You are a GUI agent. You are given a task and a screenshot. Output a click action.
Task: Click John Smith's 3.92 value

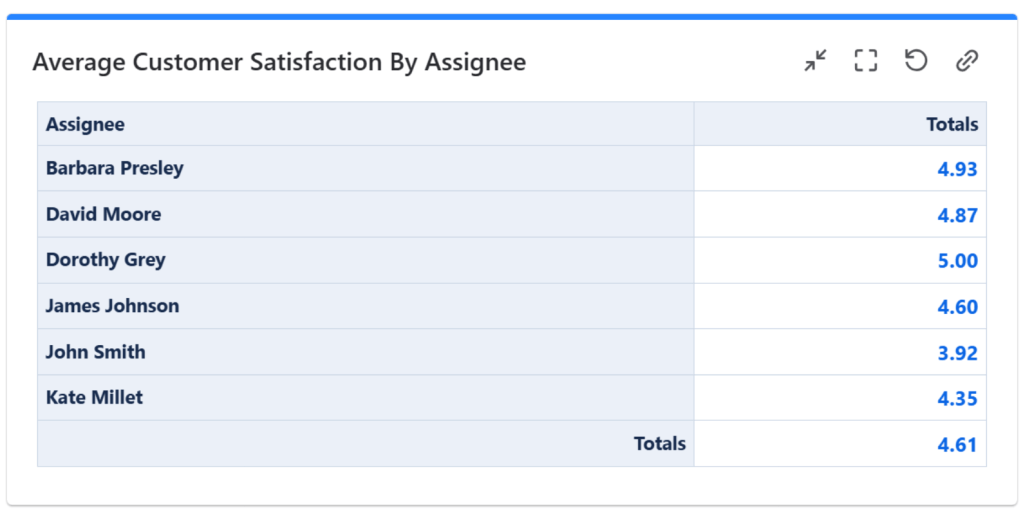pos(957,353)
